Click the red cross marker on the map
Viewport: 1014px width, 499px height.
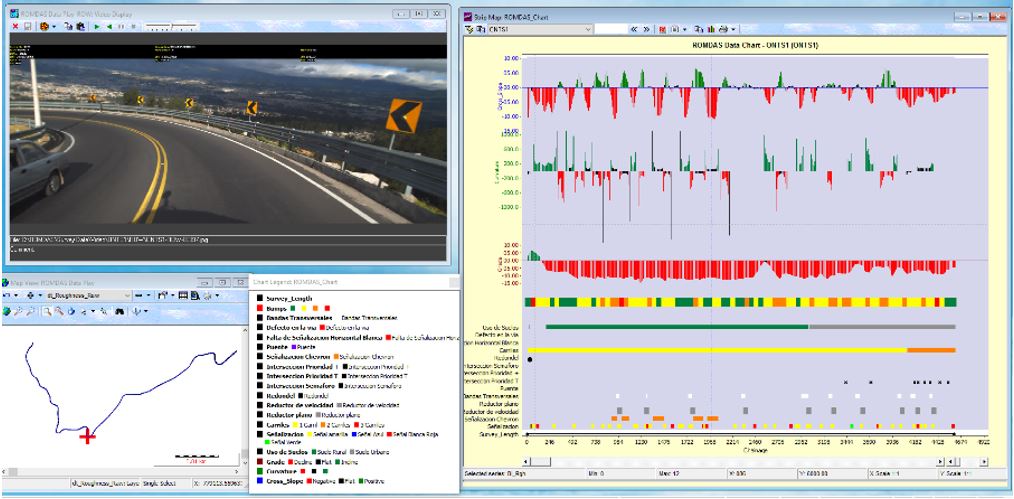pos(88,436)
